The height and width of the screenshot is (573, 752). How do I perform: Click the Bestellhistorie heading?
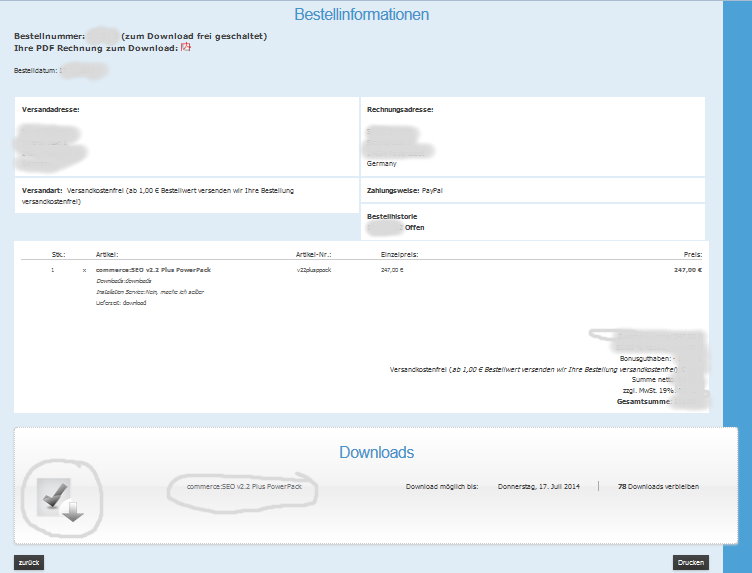point(394,216)
